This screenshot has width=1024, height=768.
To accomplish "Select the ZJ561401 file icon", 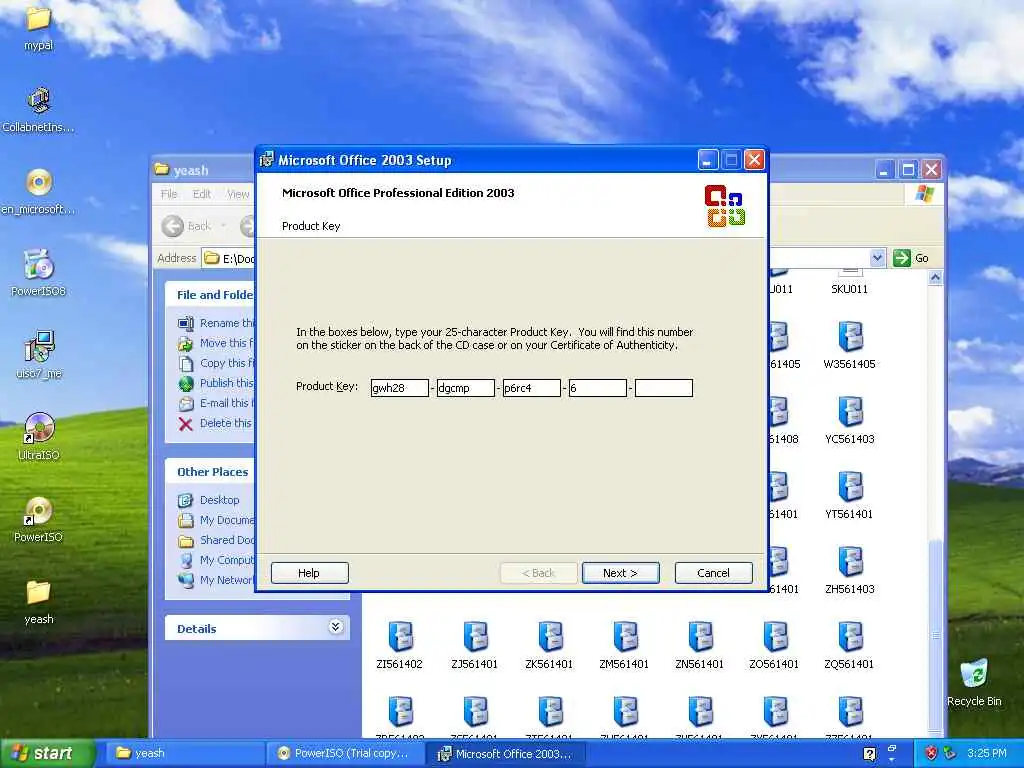I will [x=475, y=637].
